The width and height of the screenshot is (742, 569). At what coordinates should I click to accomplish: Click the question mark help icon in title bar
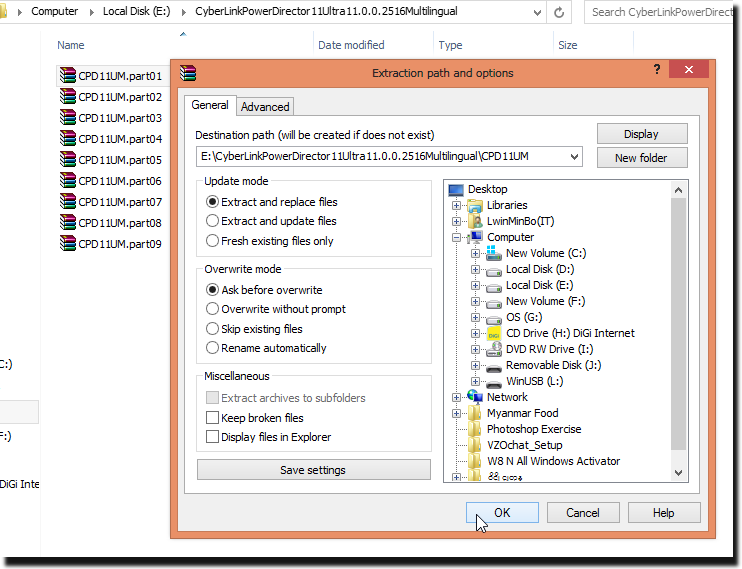click(657, 70)
